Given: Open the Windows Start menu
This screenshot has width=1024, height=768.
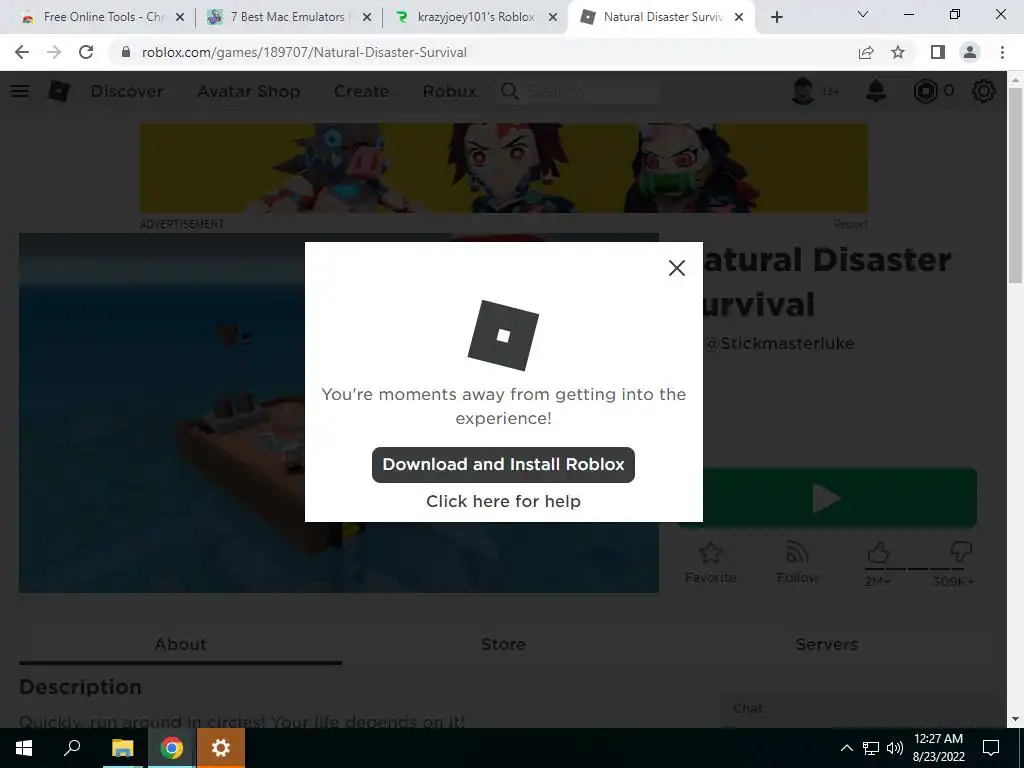Looking at the screenshot, I should click(24, 748).
